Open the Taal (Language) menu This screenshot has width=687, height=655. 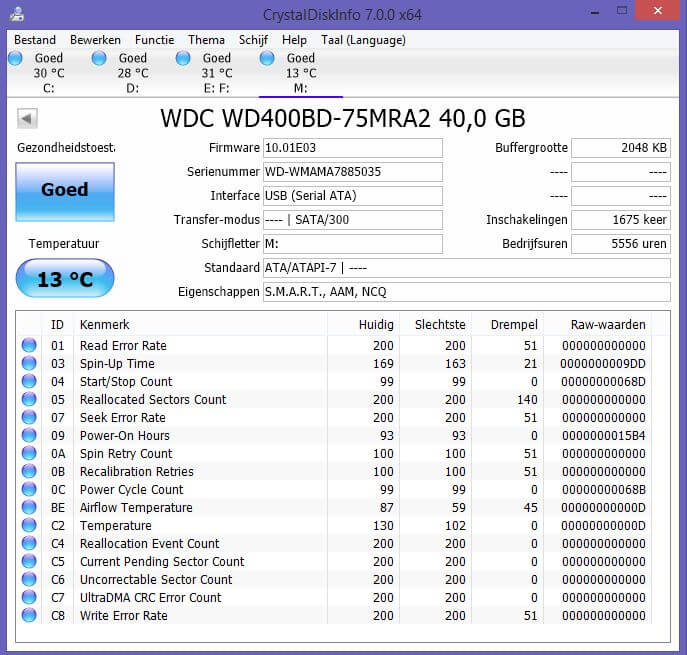pyautogui.click(x=363, y=40)
